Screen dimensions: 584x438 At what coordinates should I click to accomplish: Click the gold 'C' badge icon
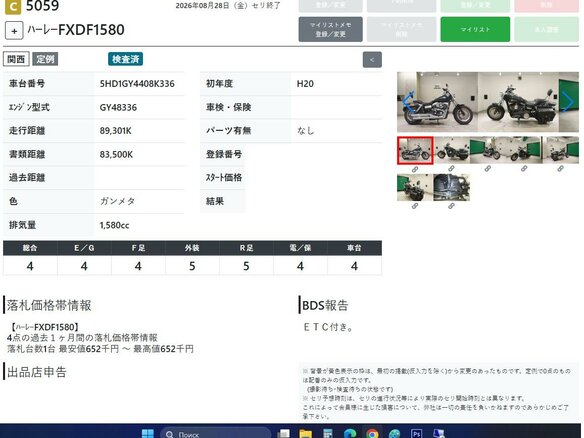pyautogui.click(x=13, y=6)
